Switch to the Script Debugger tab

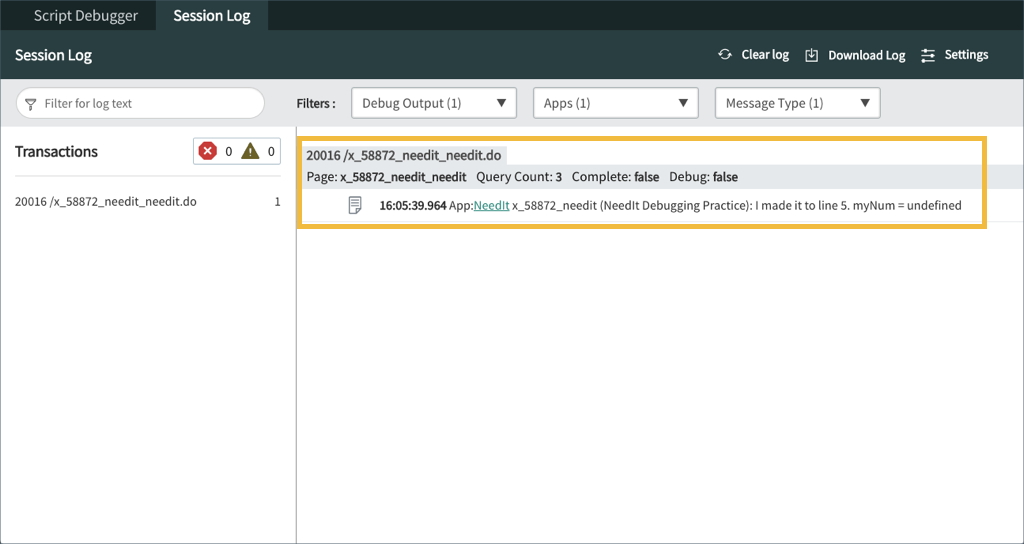[x=86, y=16]
